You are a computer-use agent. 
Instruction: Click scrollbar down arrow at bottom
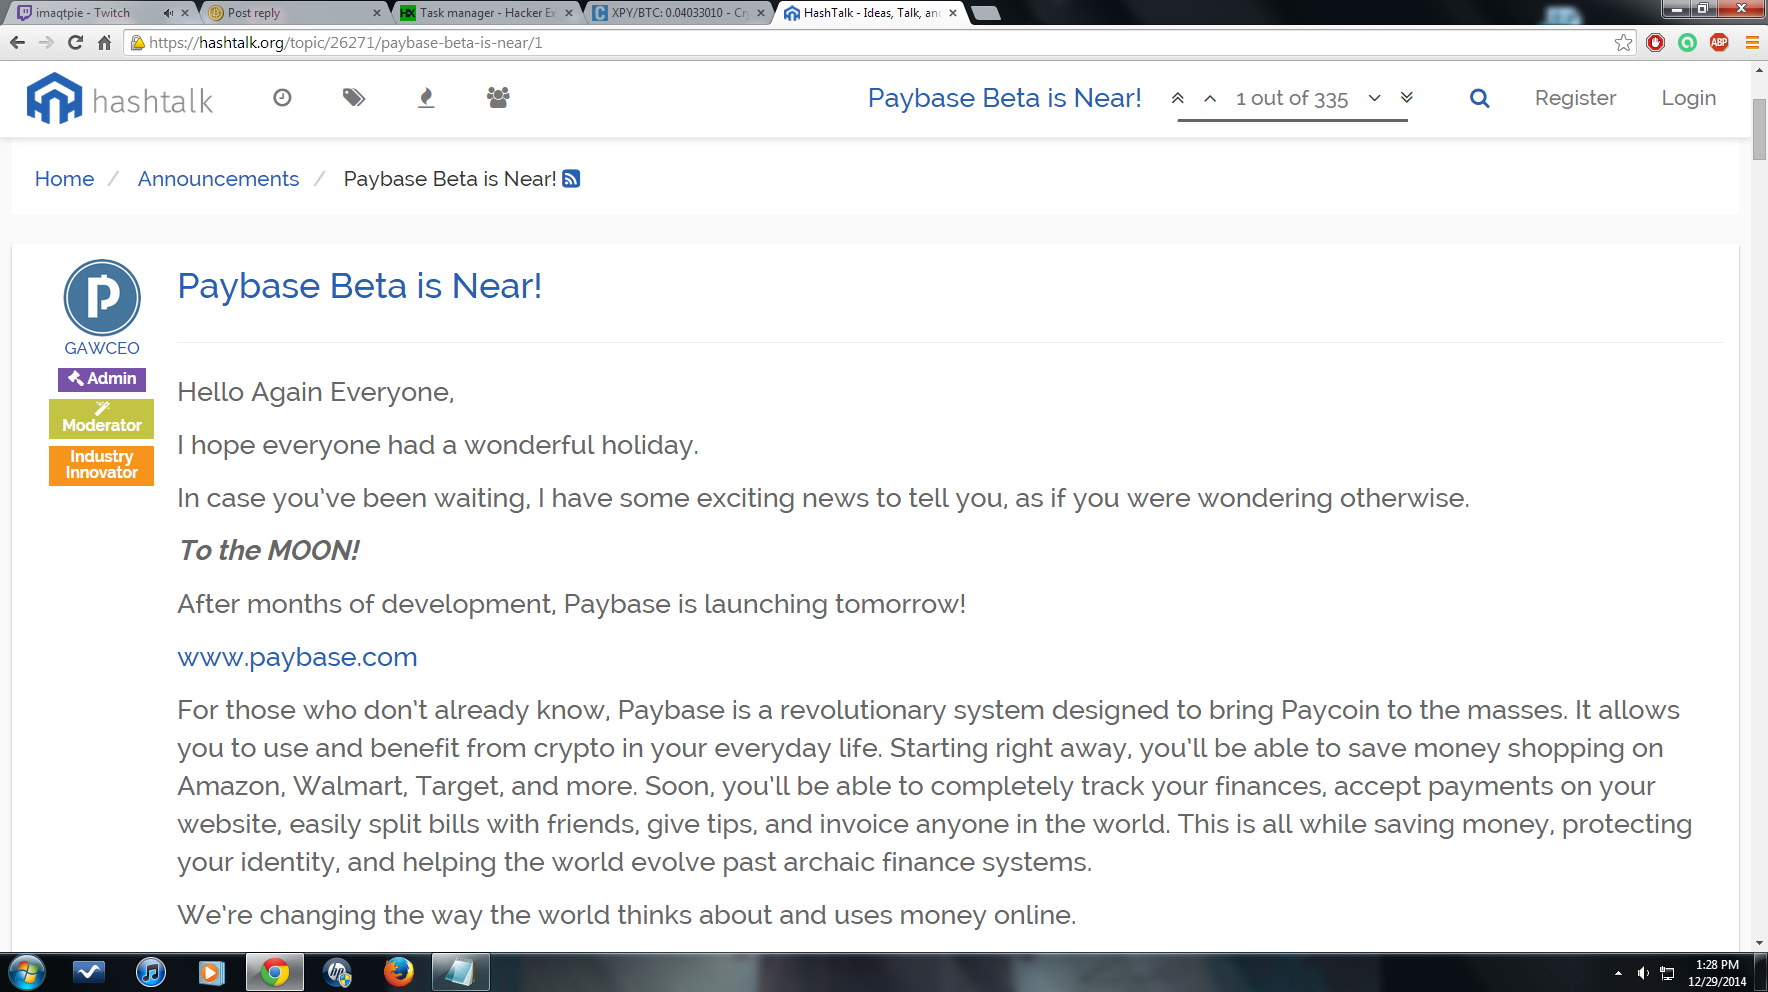coord(1760,942)
